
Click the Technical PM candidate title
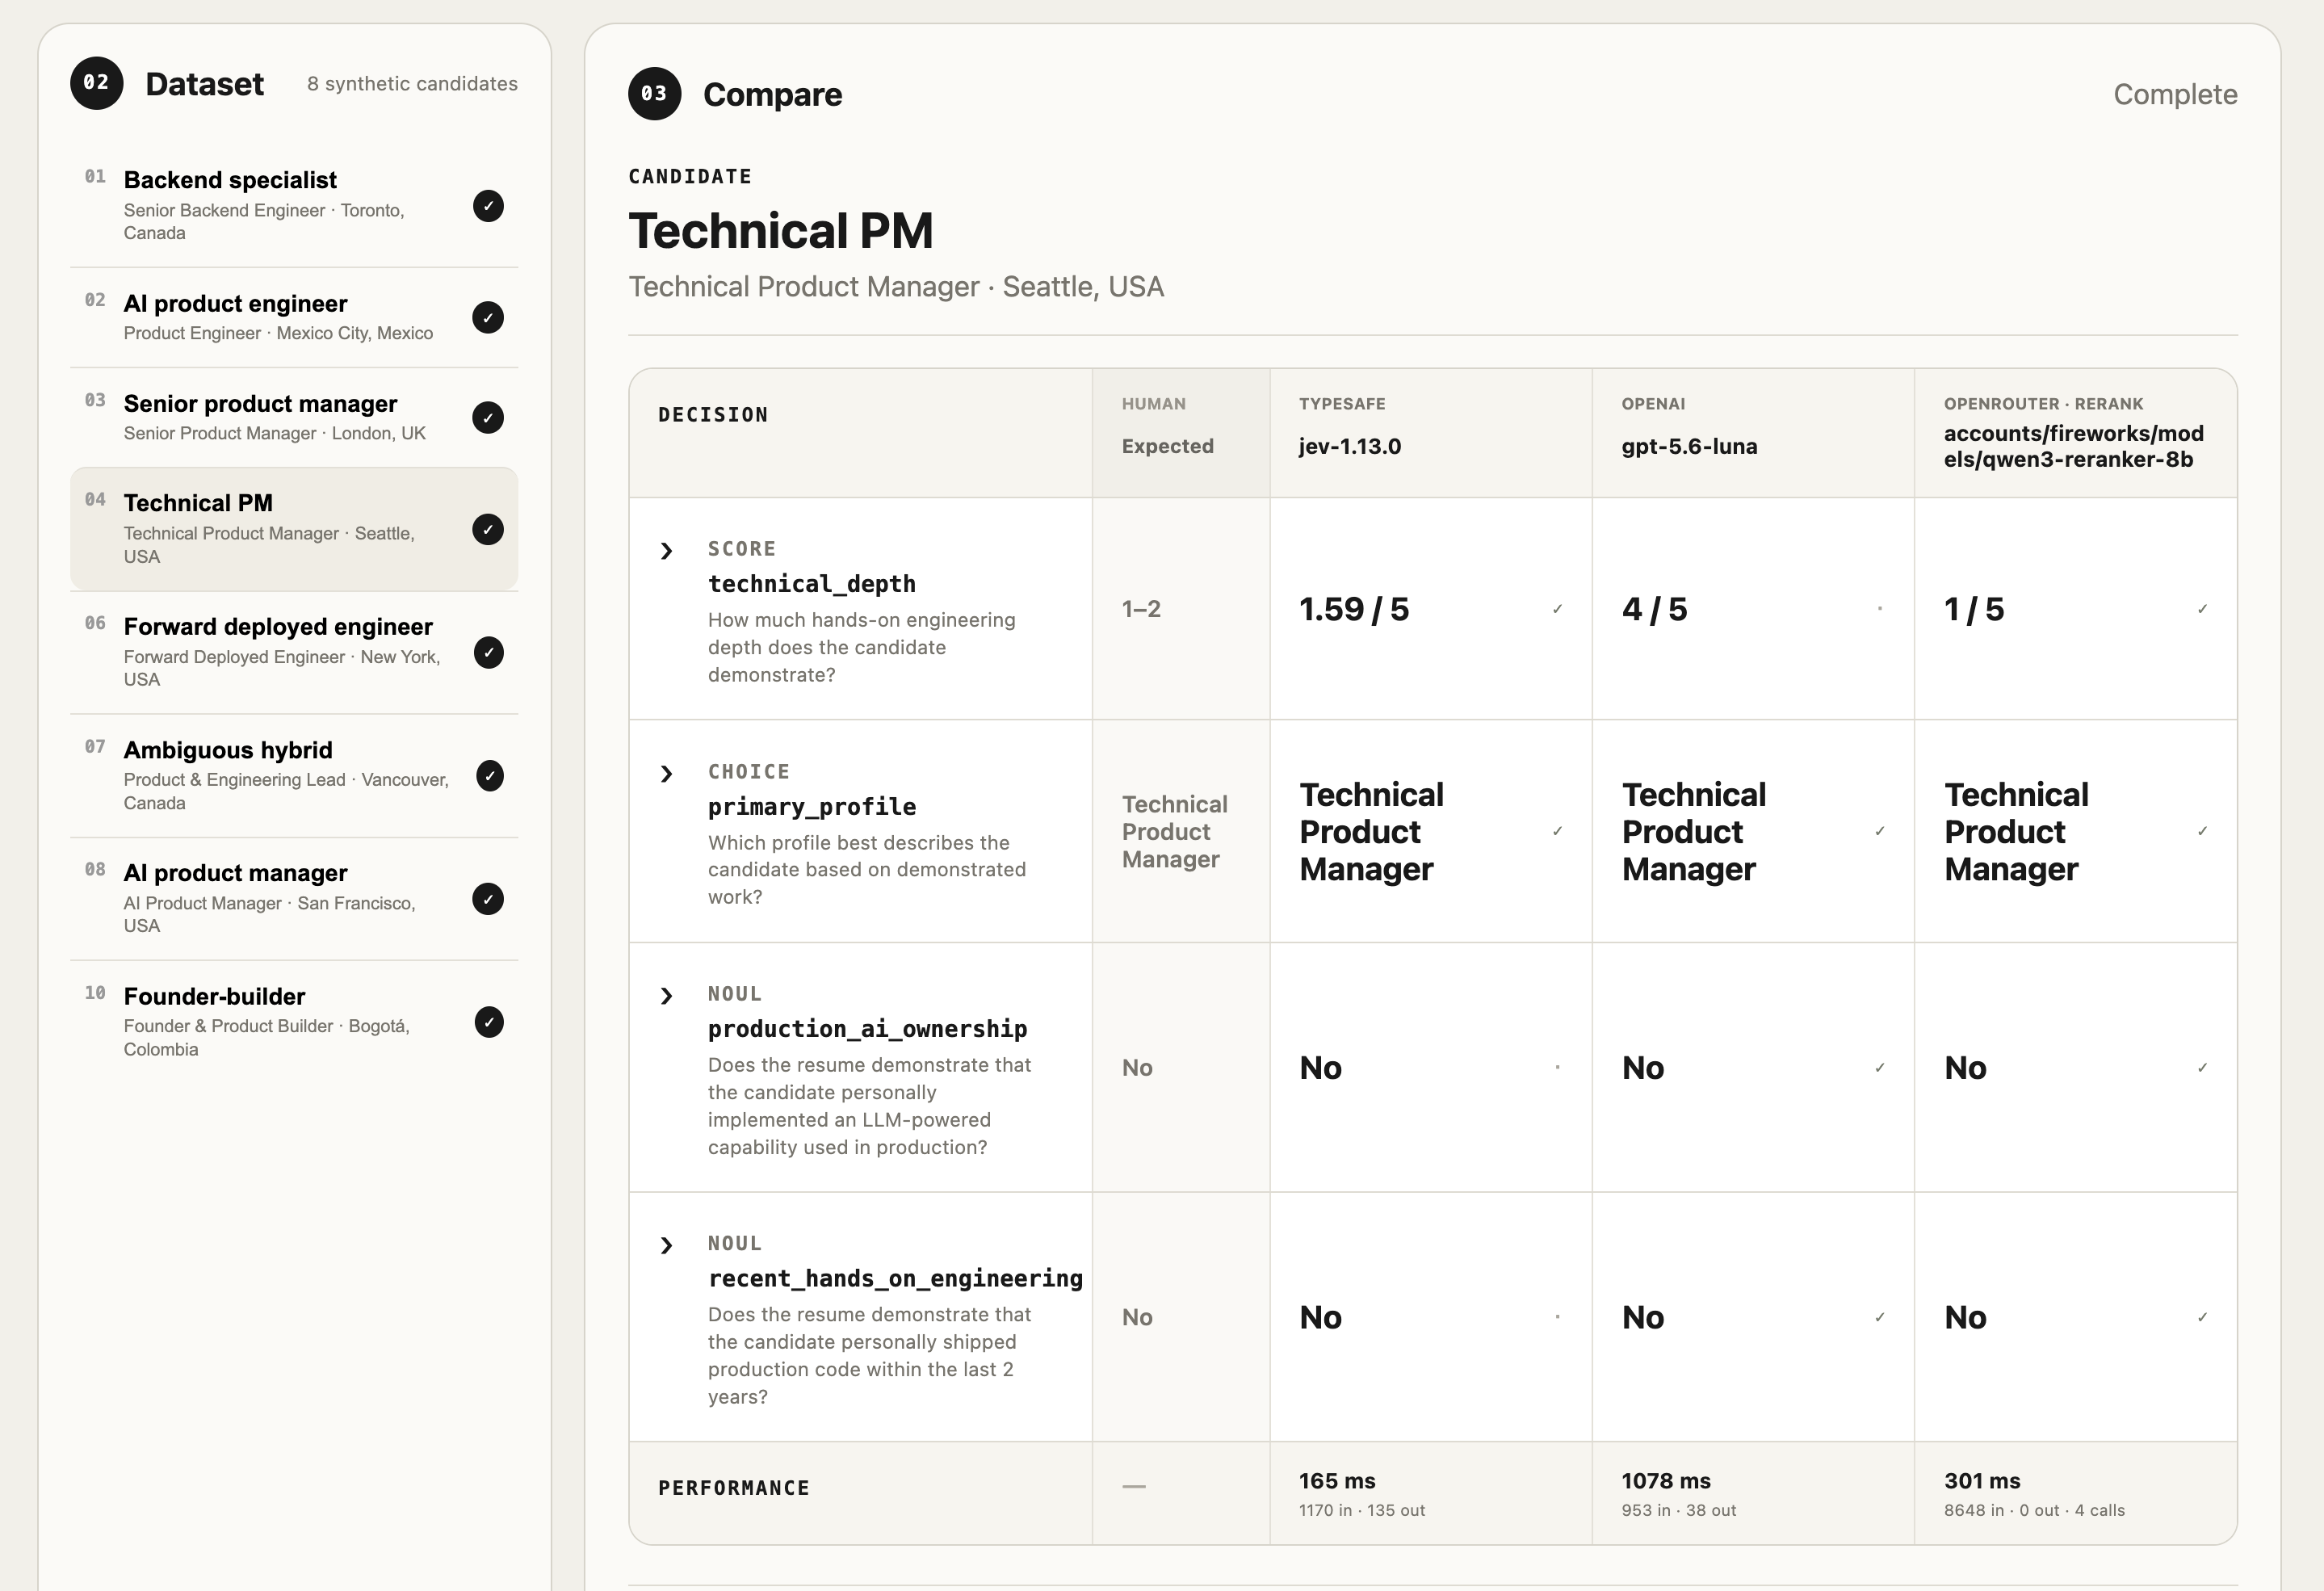[x=780, y=231]
